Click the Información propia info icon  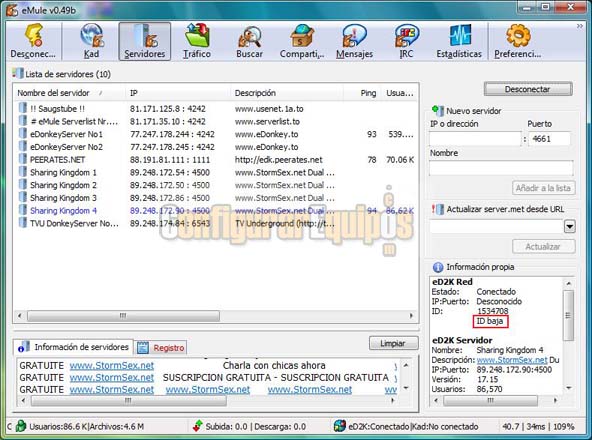(x=438, y=267)
